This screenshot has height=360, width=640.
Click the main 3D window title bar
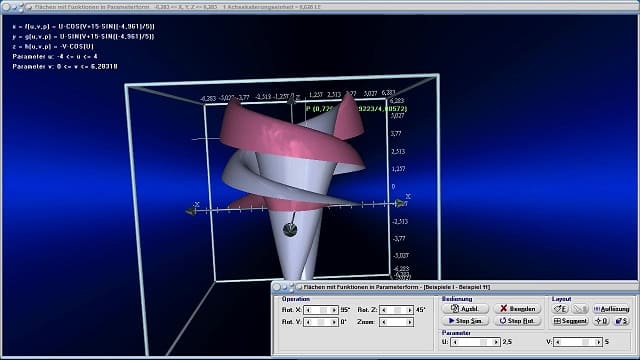click(x=320, y=7)
